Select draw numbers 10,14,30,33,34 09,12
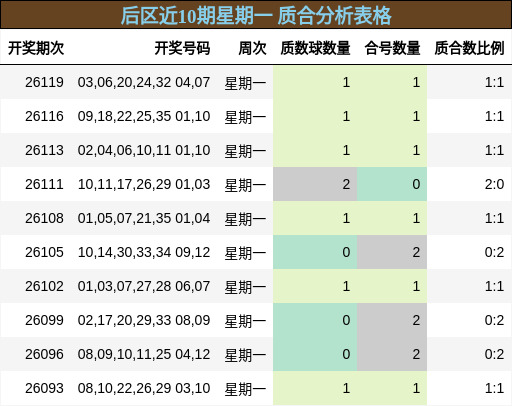Viewport: 512px width, 406px height. click(x=144, y=252)
